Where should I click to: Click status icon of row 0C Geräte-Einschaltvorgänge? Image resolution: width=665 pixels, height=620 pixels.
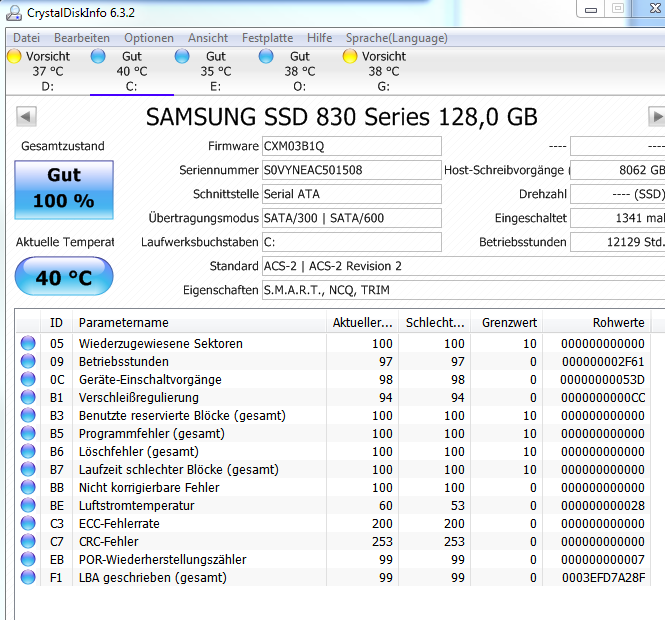click(x=28, y=379)
